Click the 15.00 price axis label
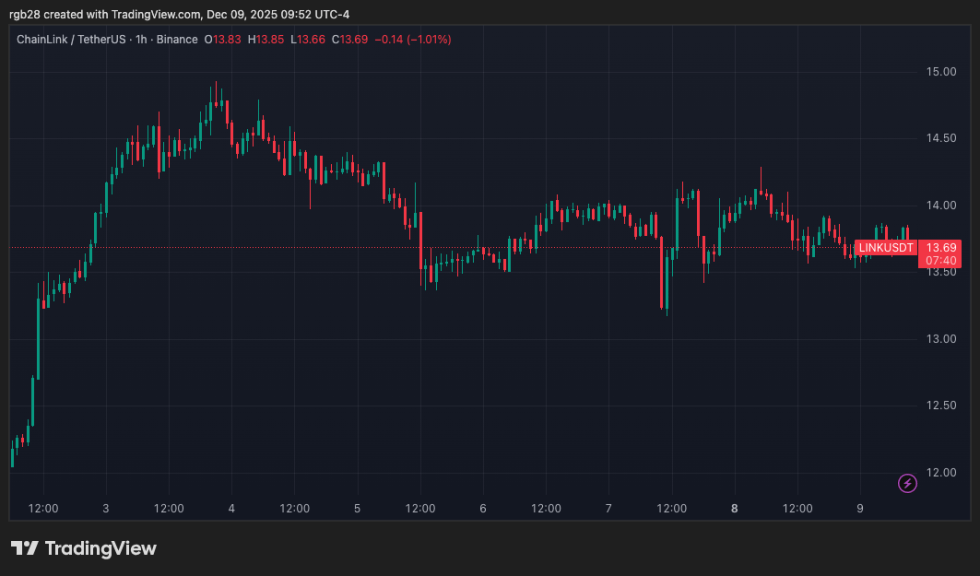This screenshot has height=576, width=980. 941,71
